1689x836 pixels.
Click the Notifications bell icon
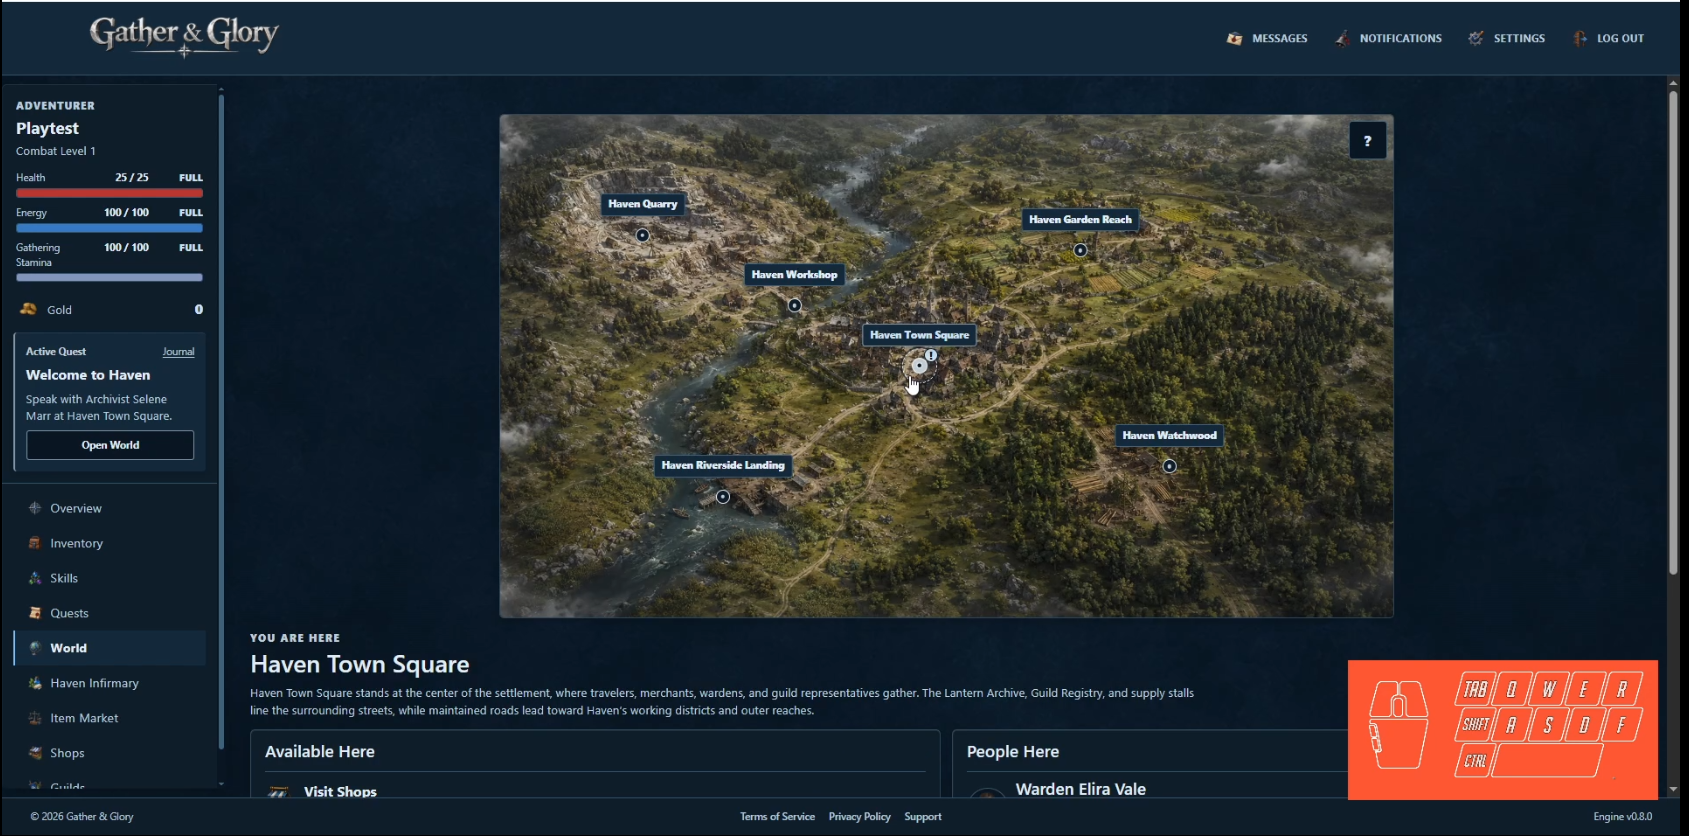click(1342, 38)
